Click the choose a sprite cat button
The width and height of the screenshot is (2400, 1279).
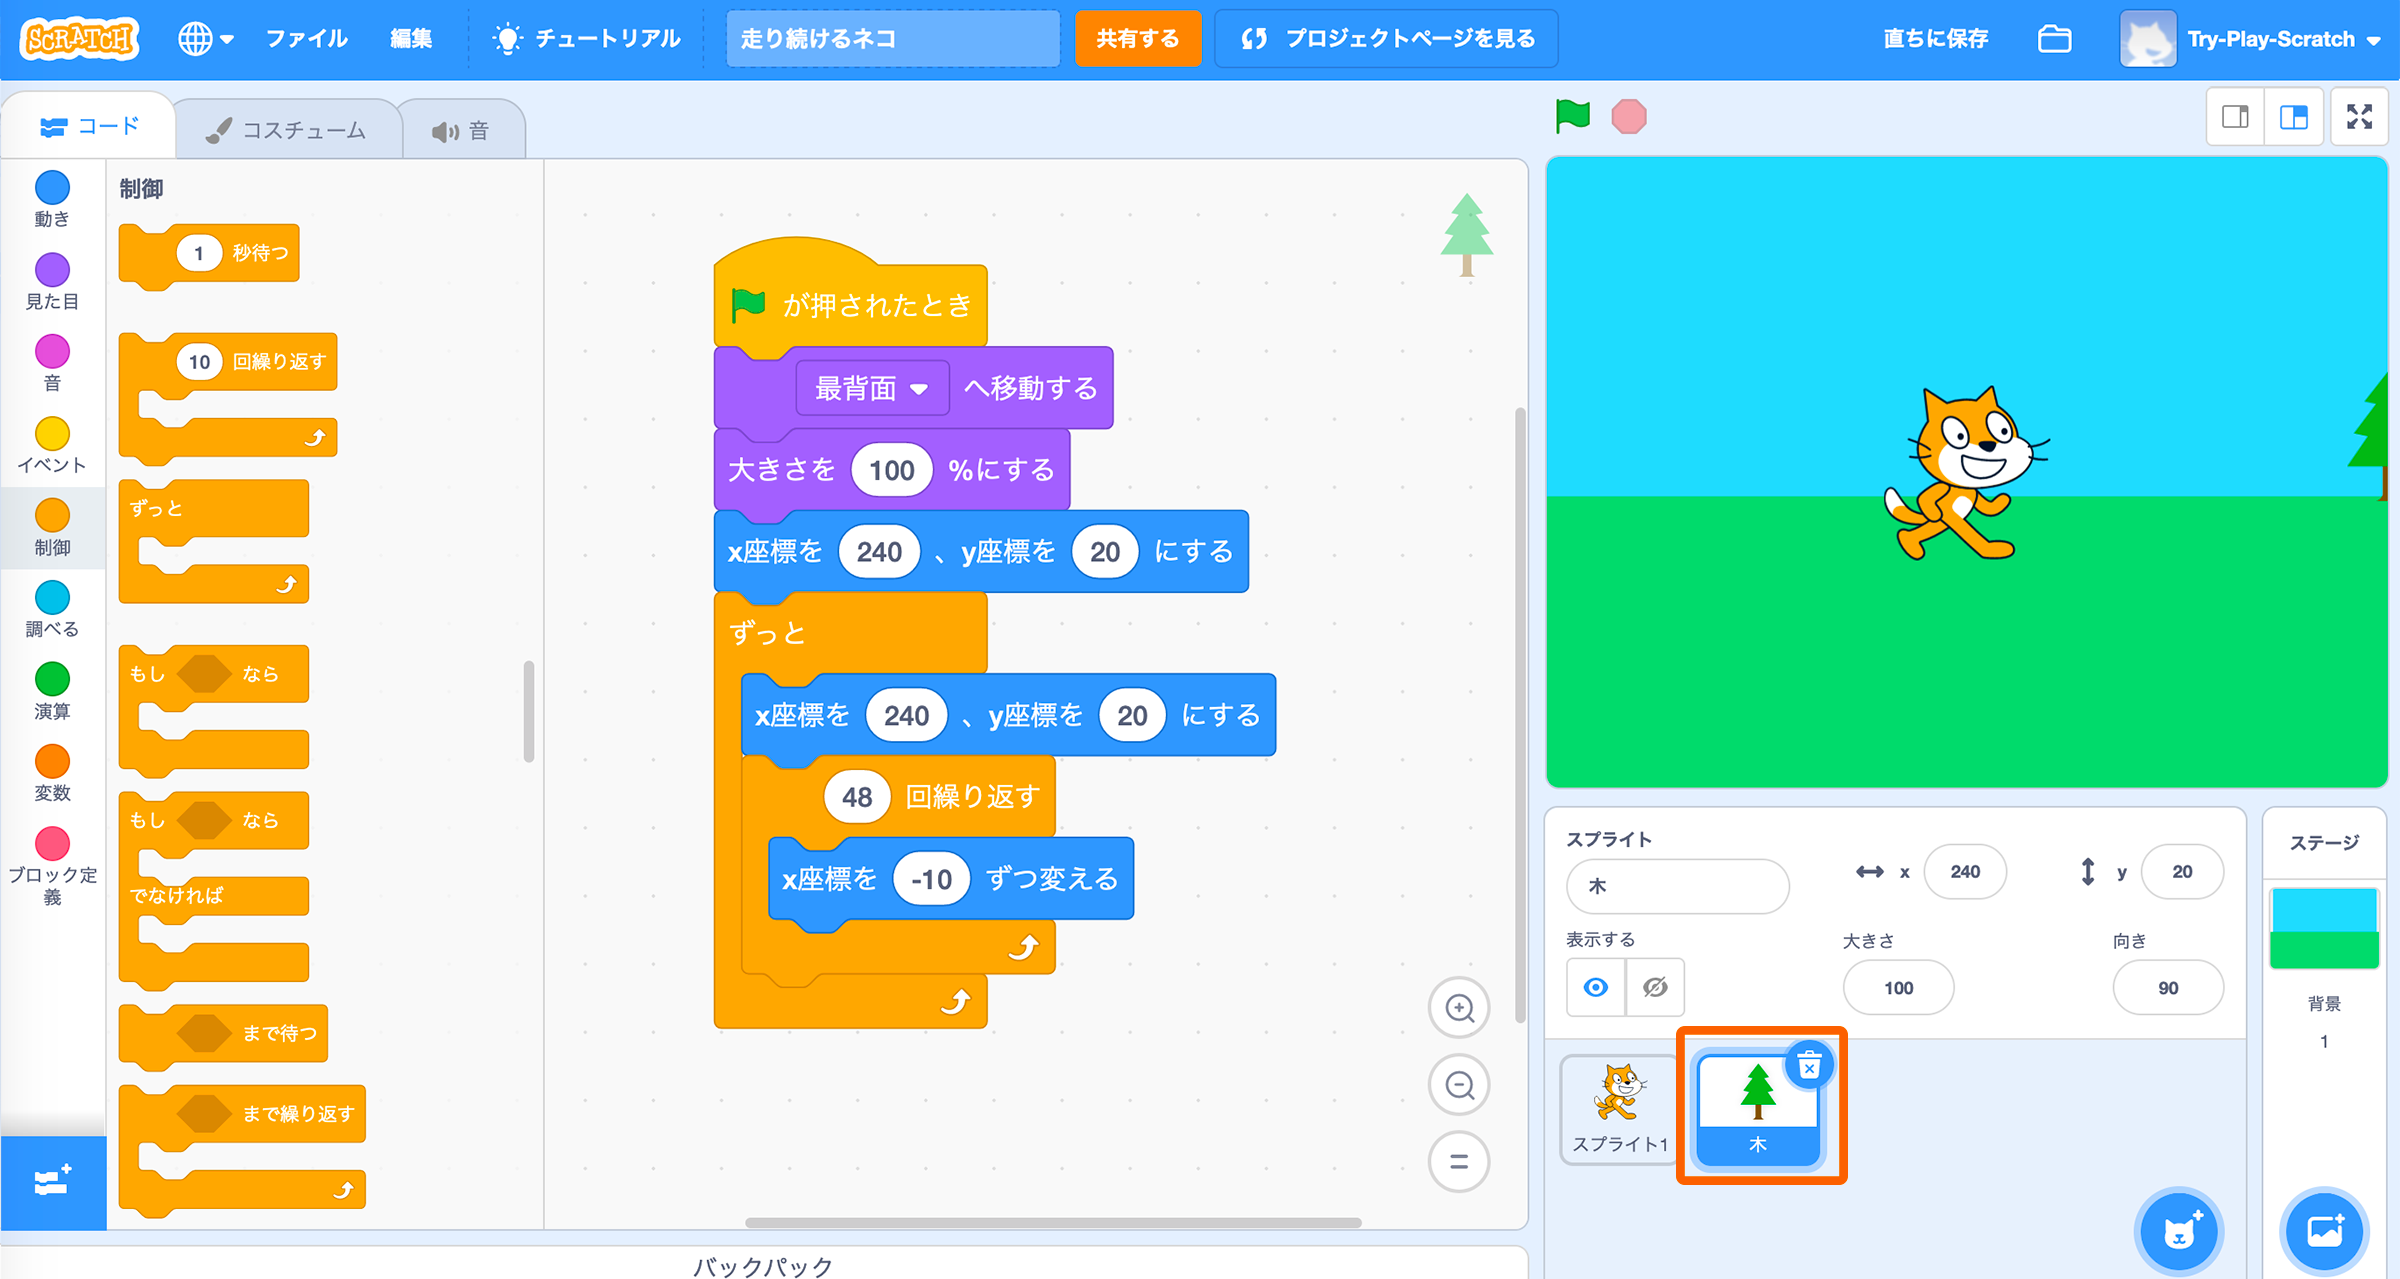point(2179,1231)
